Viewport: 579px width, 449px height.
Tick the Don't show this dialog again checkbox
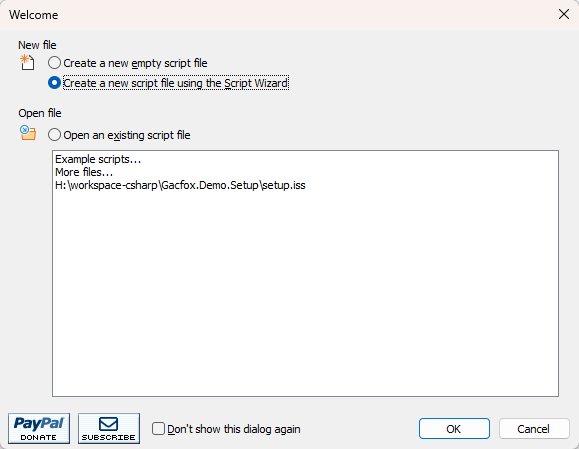(x=158, y=429)
